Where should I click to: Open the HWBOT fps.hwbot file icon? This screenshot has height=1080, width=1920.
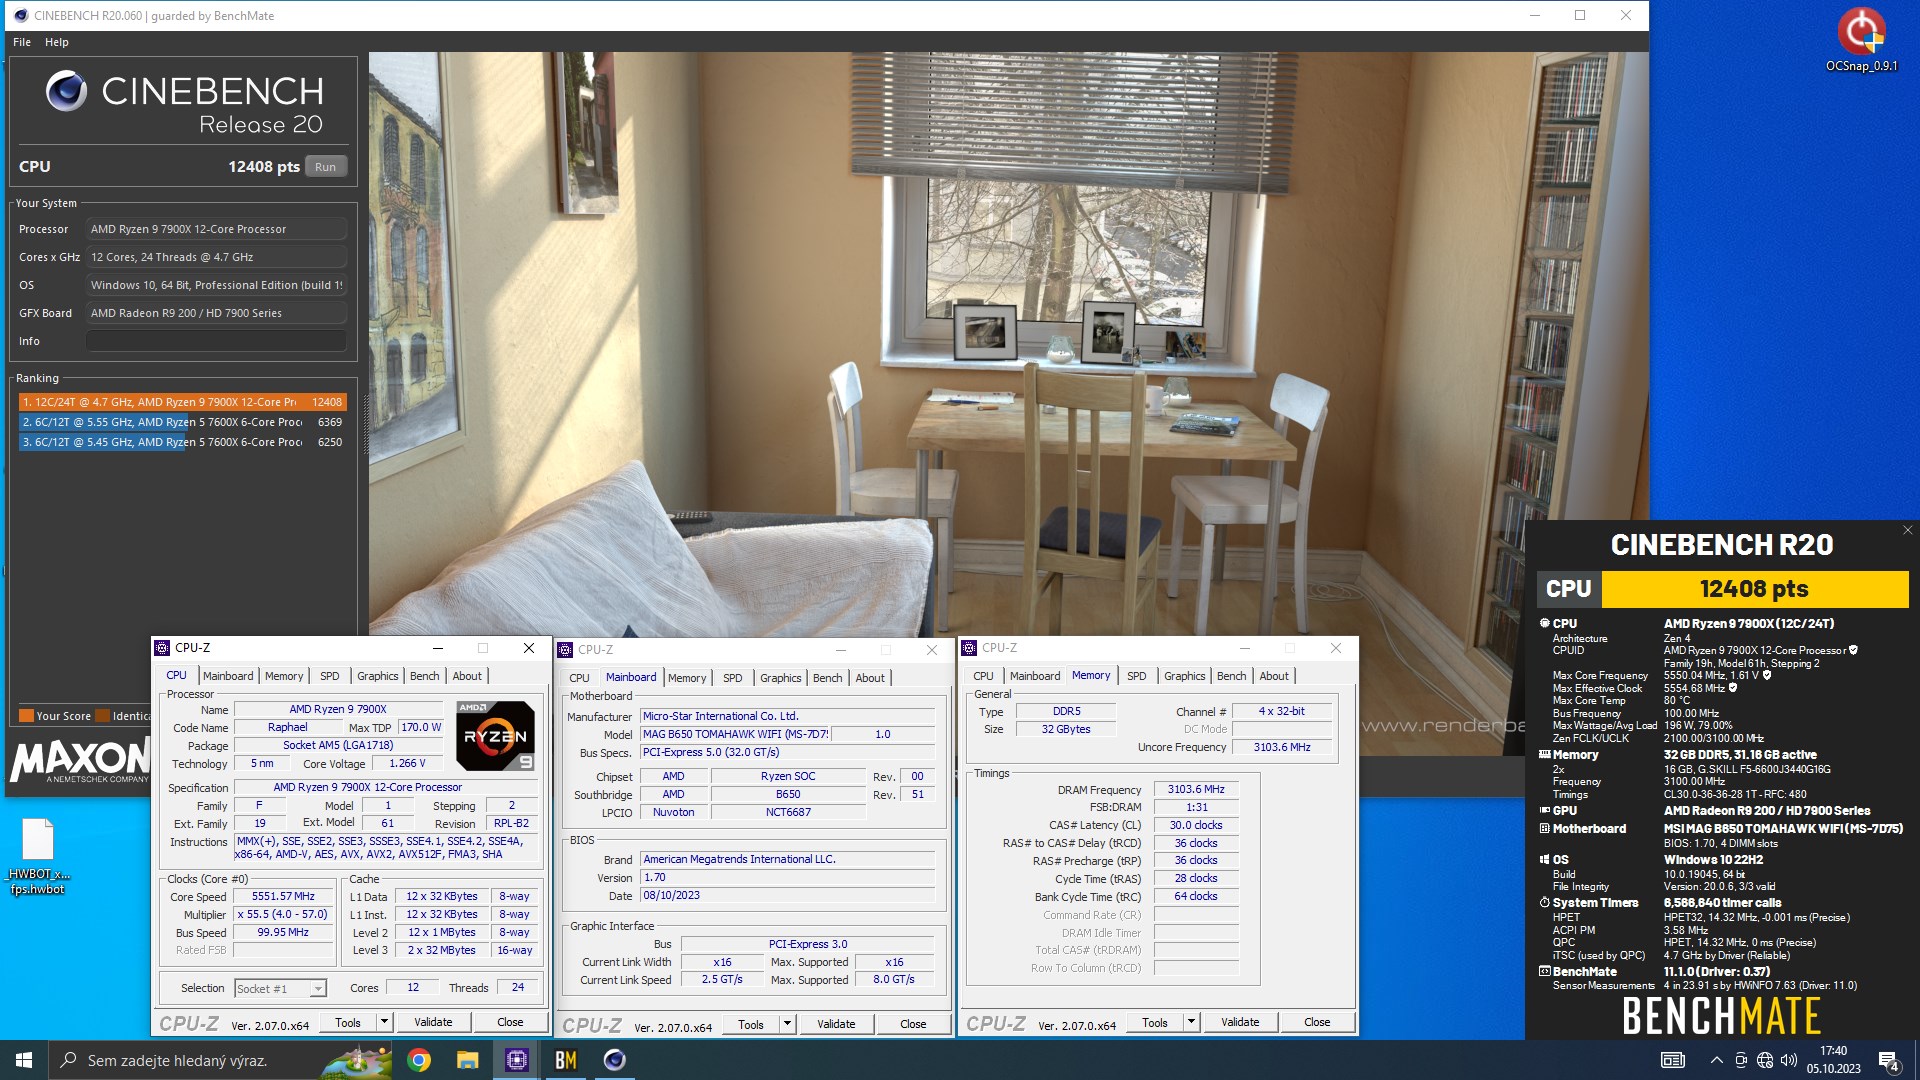(38, 856)
